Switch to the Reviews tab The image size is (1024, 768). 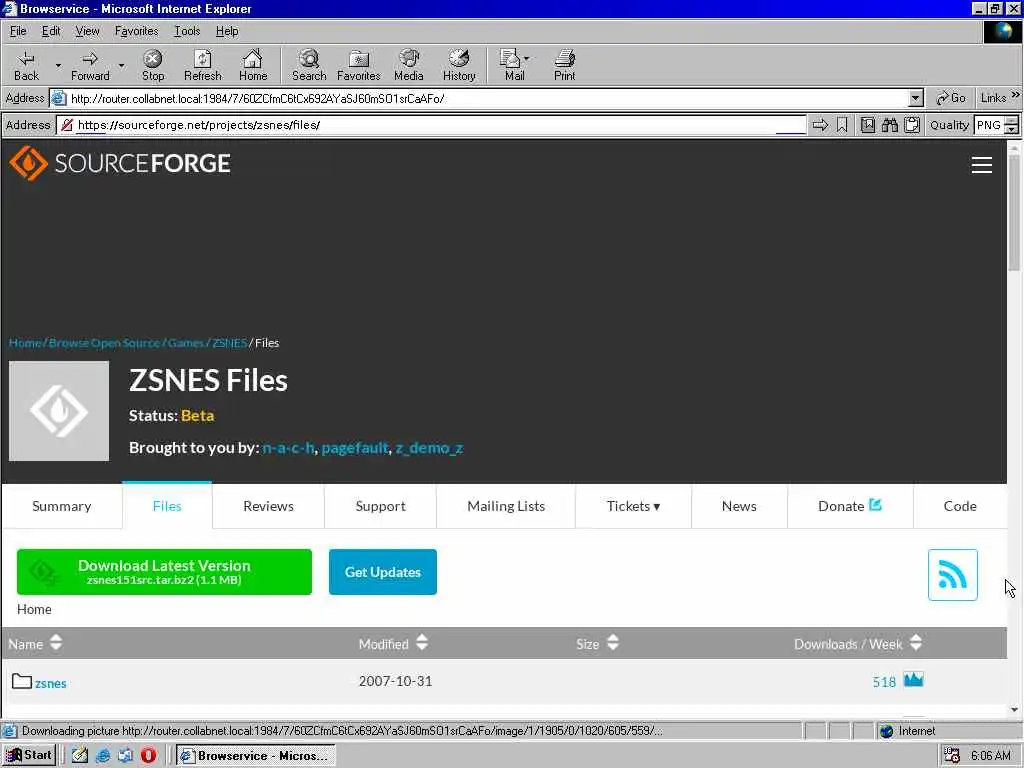click(x=268, y=506)
